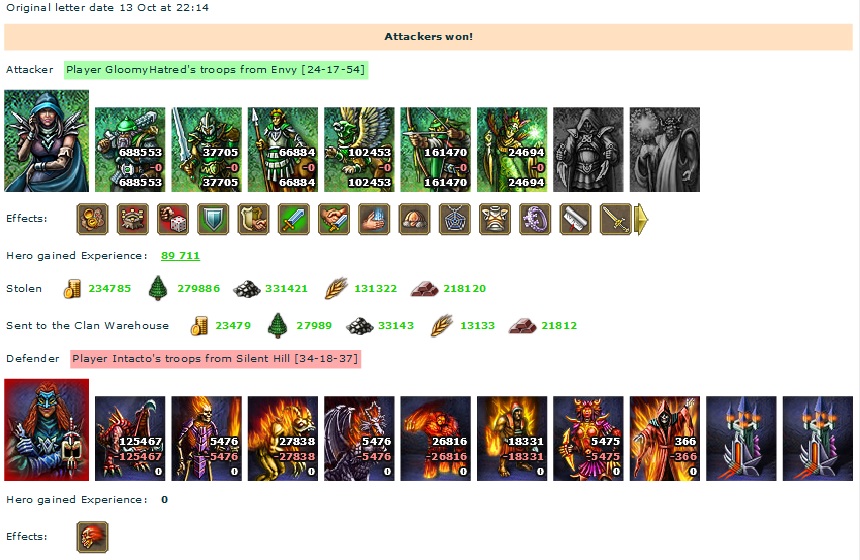The width and height of the screenshot is (860, 560).
Task: Click the rolled scroll effect icon
Action: click(x=575, y=219)
